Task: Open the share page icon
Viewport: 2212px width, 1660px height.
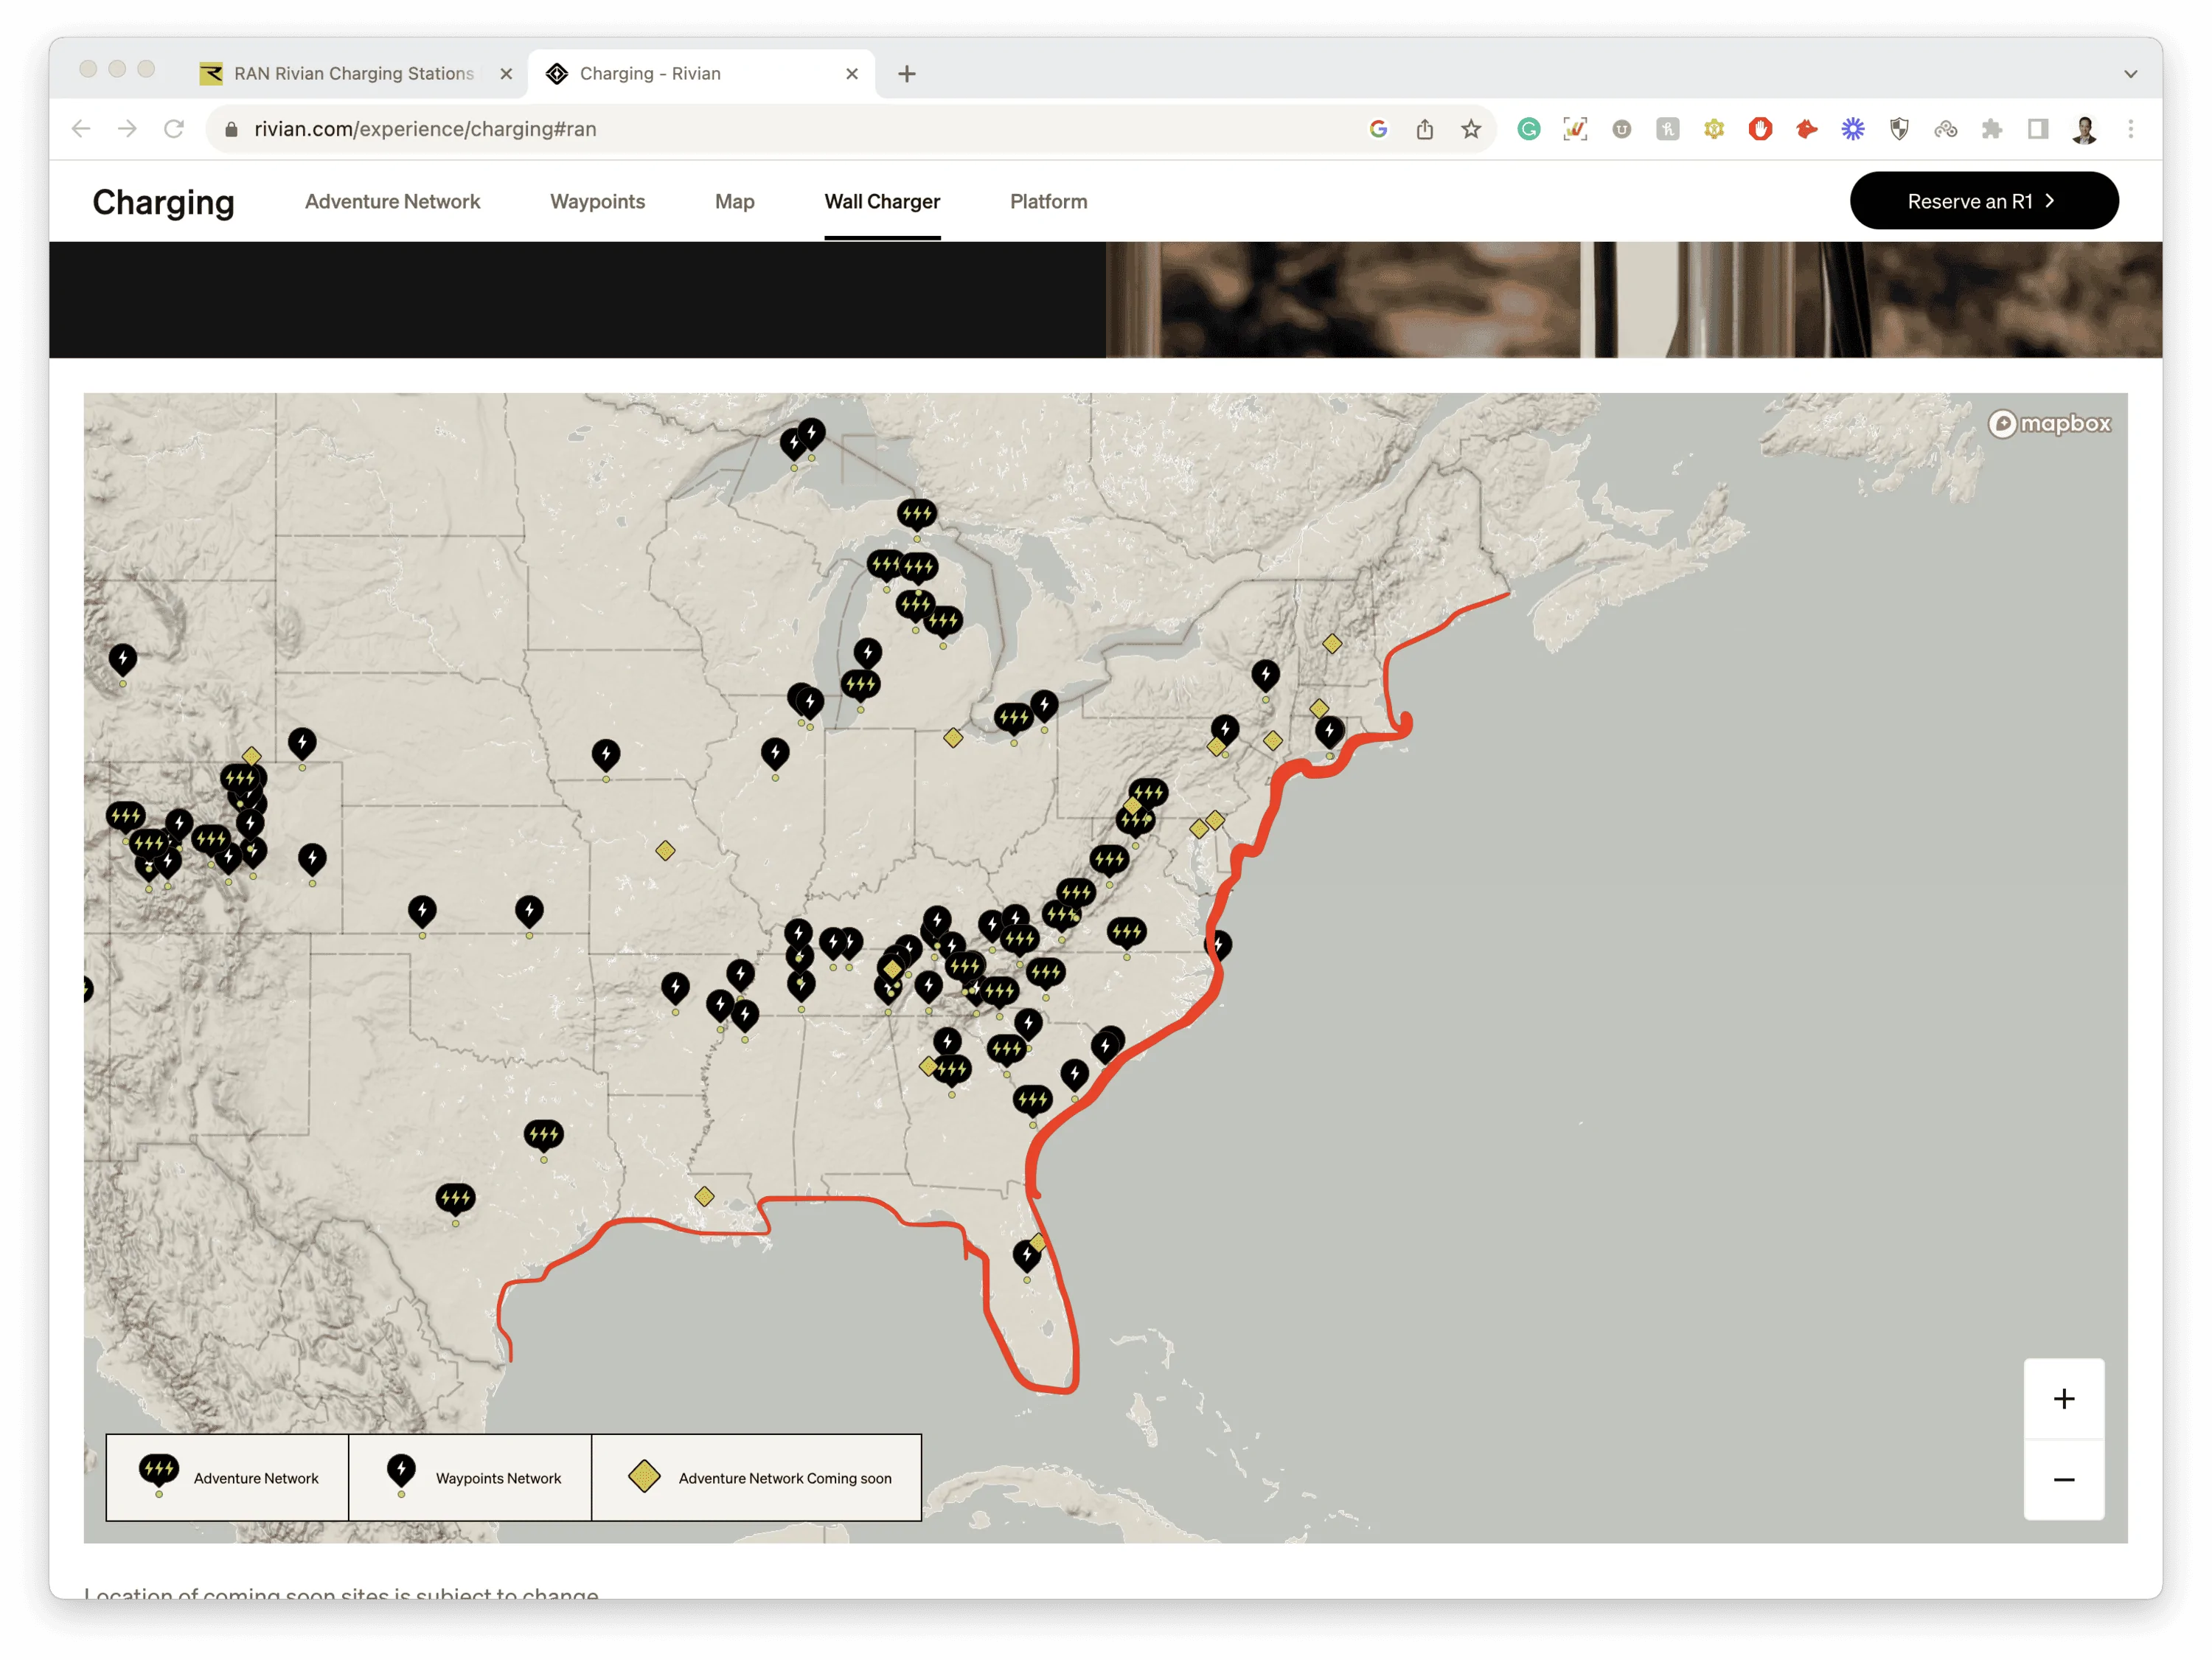Action: 1425,129
